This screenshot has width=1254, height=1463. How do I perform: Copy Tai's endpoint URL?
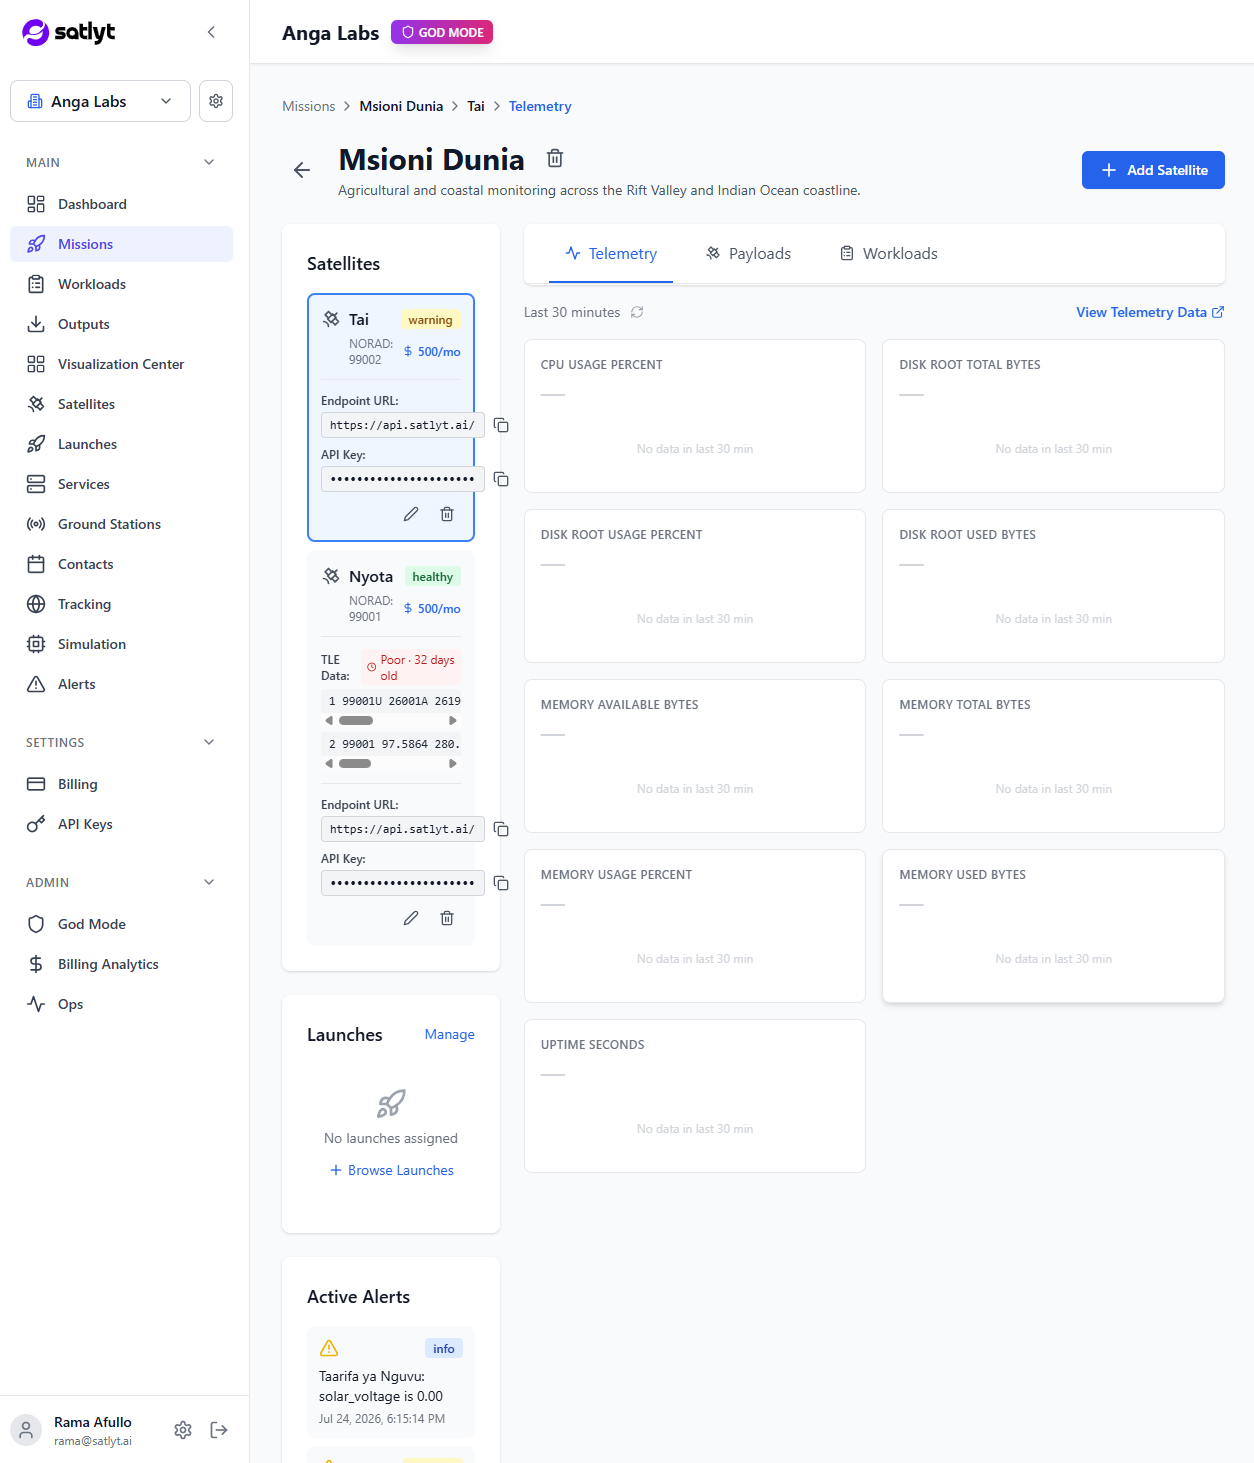(501, 425)
